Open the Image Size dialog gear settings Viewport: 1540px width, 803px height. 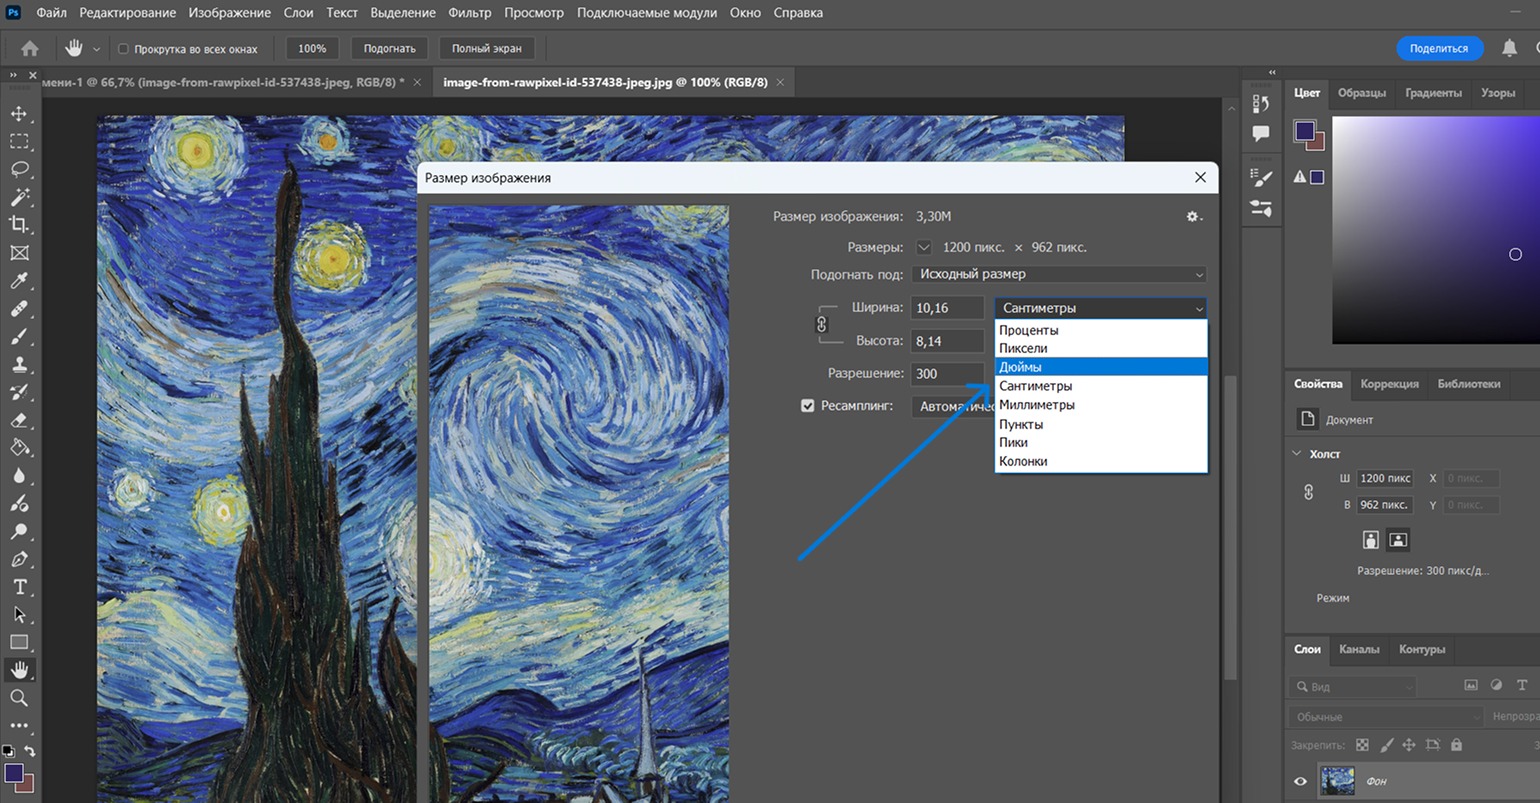click(1194, 216)
